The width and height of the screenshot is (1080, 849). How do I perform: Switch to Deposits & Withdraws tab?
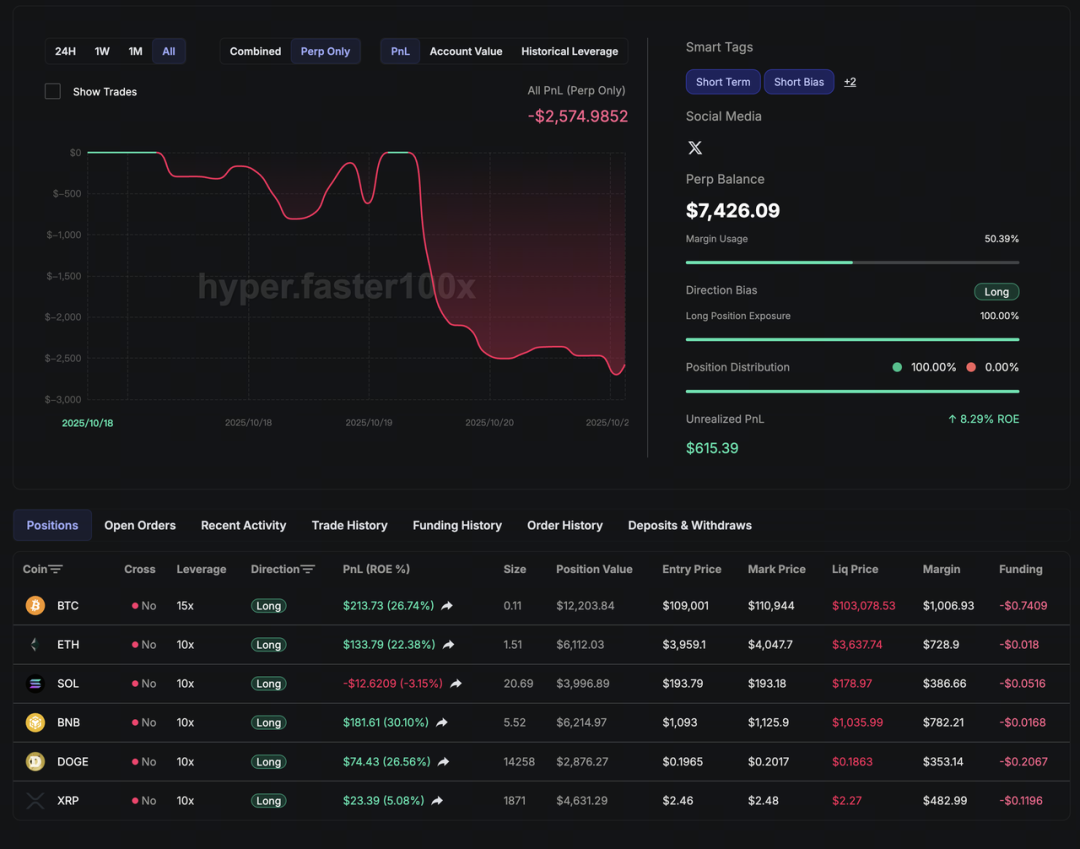pos(689,526)
